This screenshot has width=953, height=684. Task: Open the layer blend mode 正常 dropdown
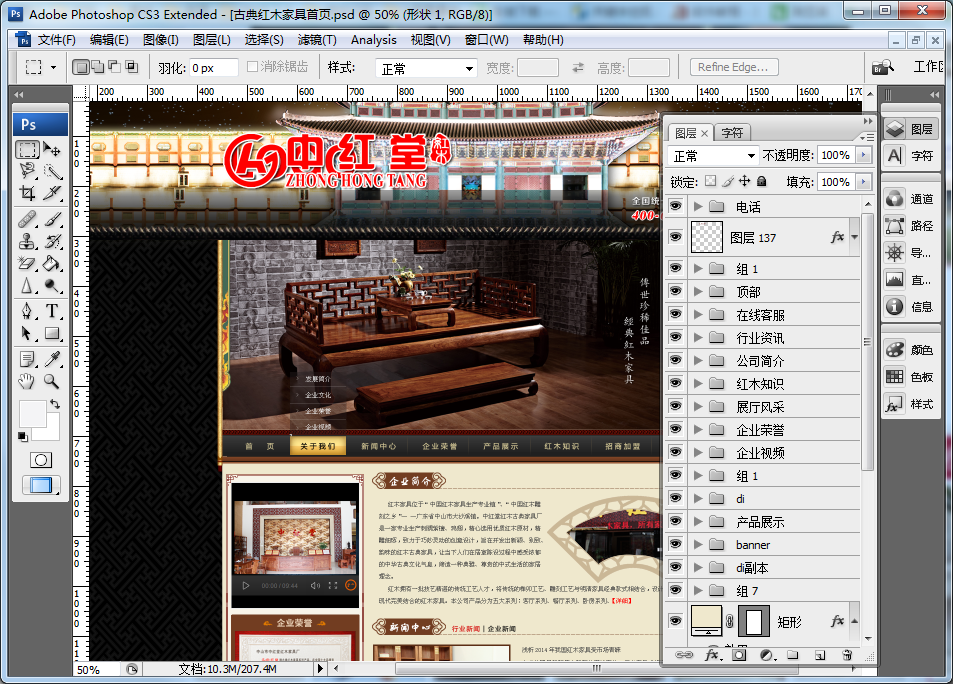coord(714,156)
